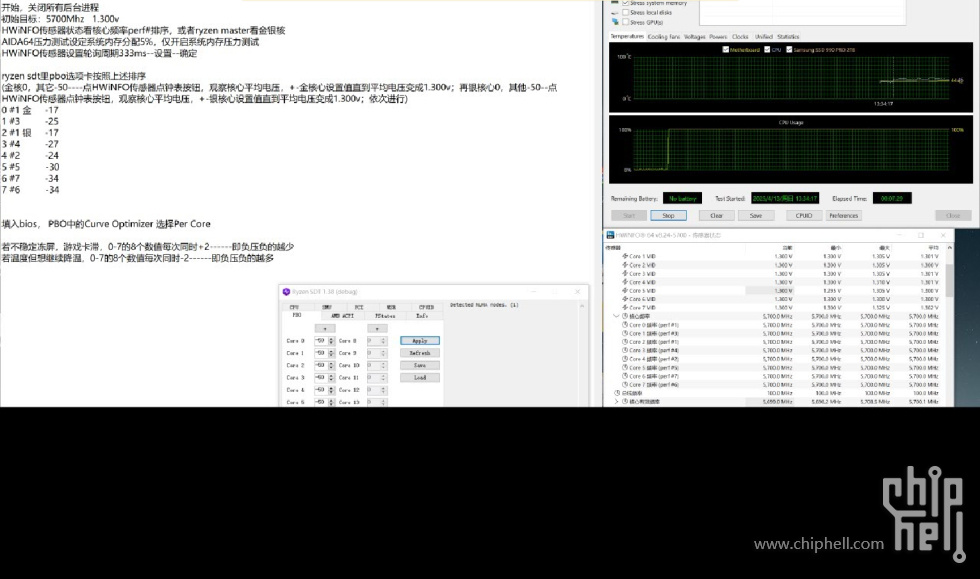Click Core 1 offset spinner arrows
The height and width of the screenshot is (579, 980).
[x=331, y=353]
